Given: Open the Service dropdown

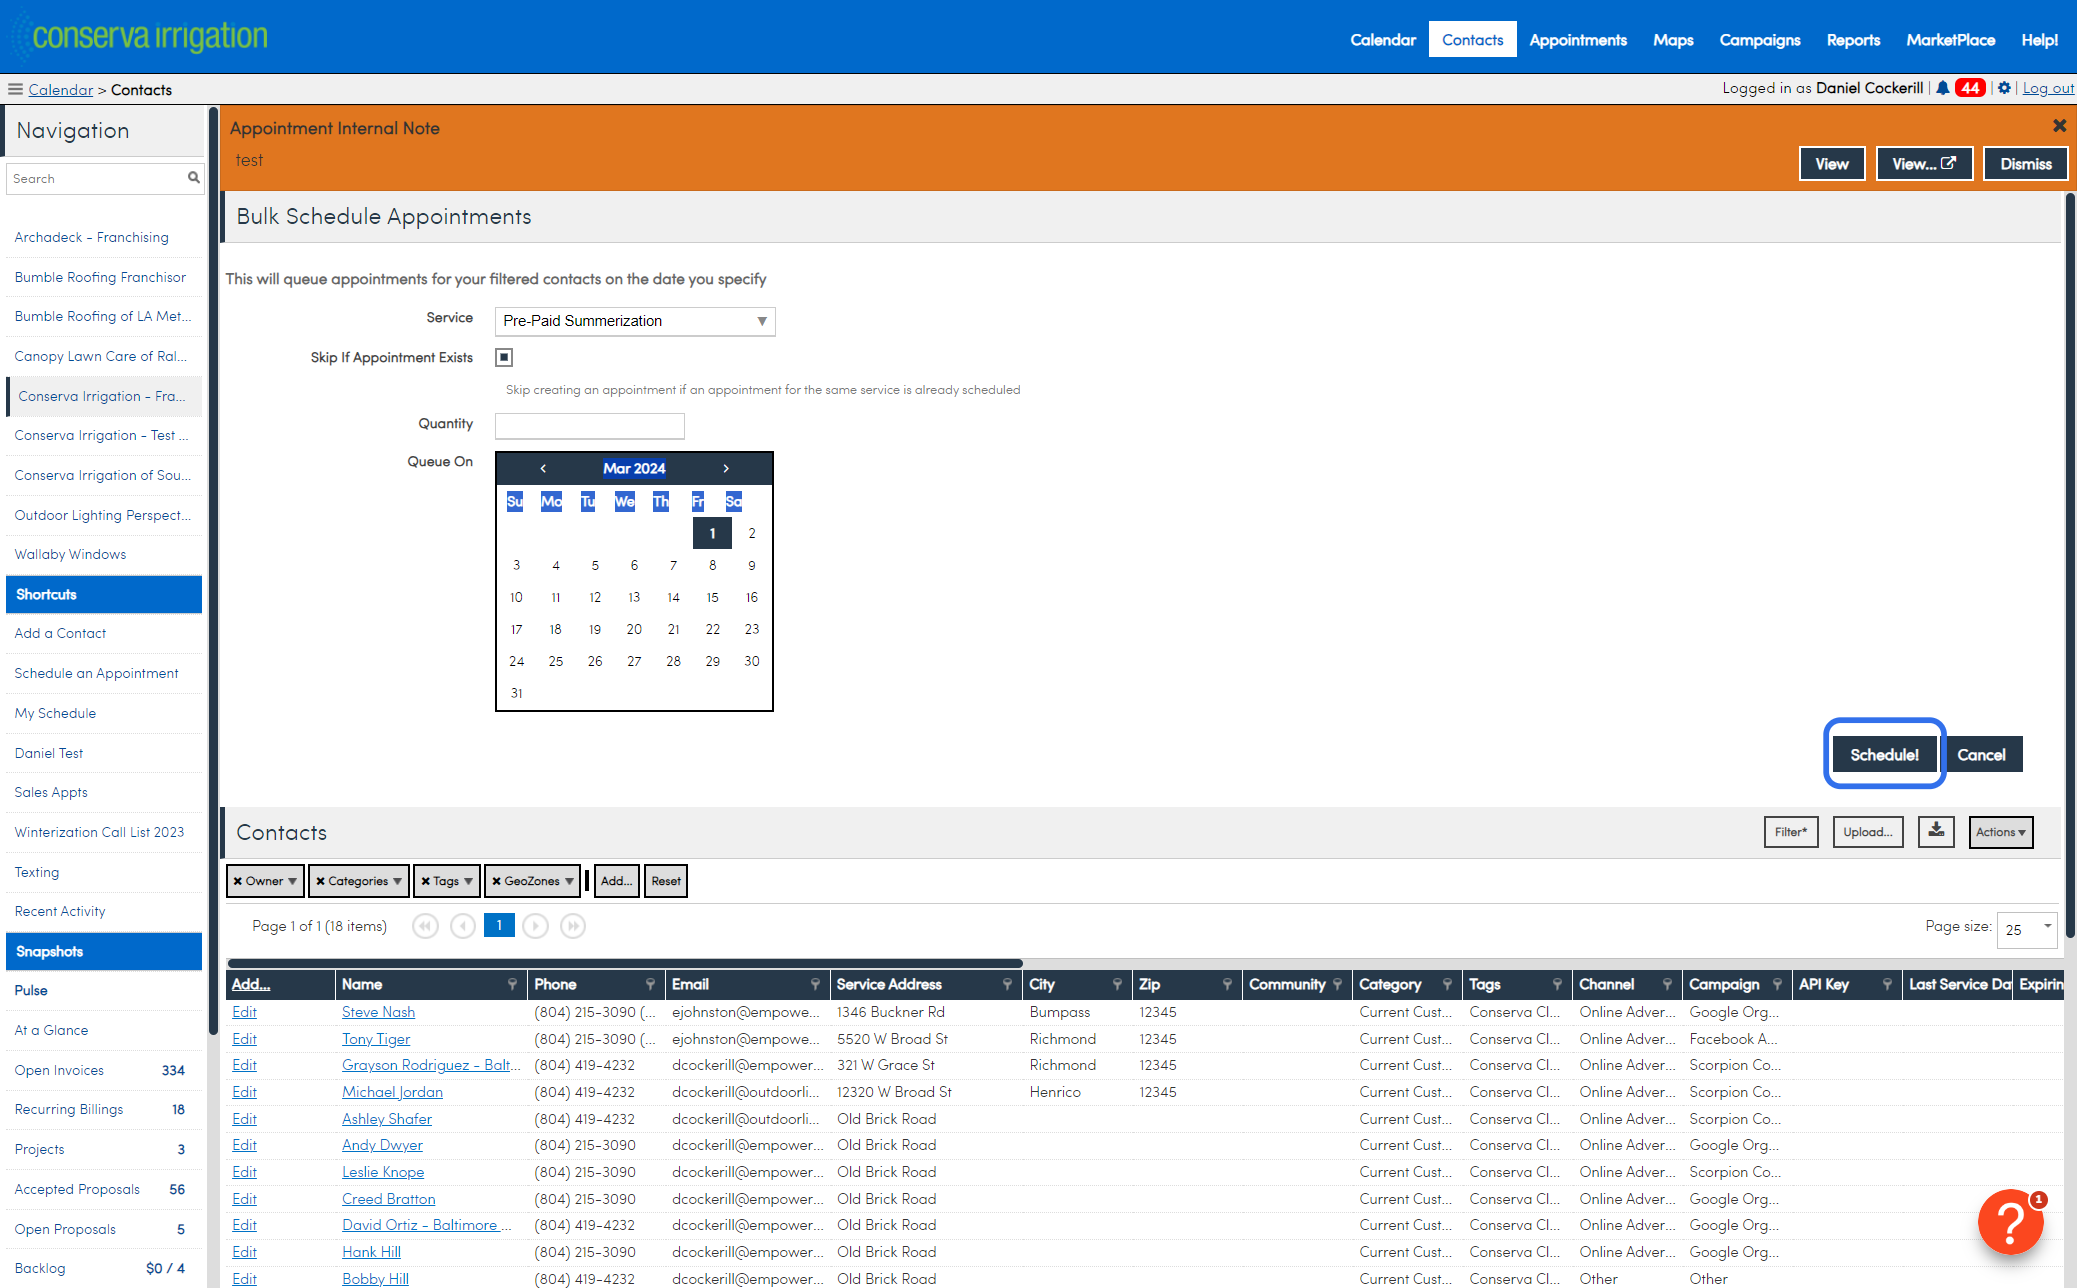Looking at the screenshot, I should pos(635,321).
